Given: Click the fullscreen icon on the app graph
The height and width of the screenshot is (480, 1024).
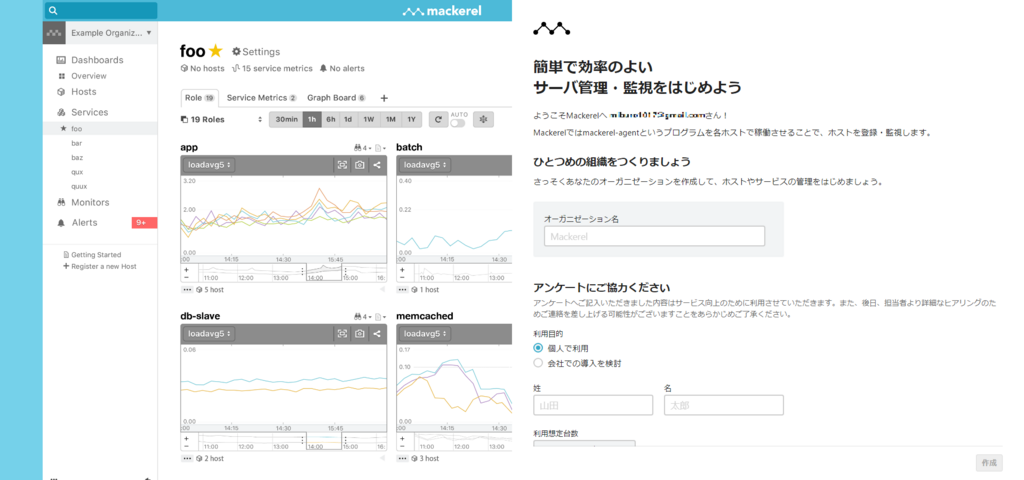Looking at the screenshot, I should [342, 165].
